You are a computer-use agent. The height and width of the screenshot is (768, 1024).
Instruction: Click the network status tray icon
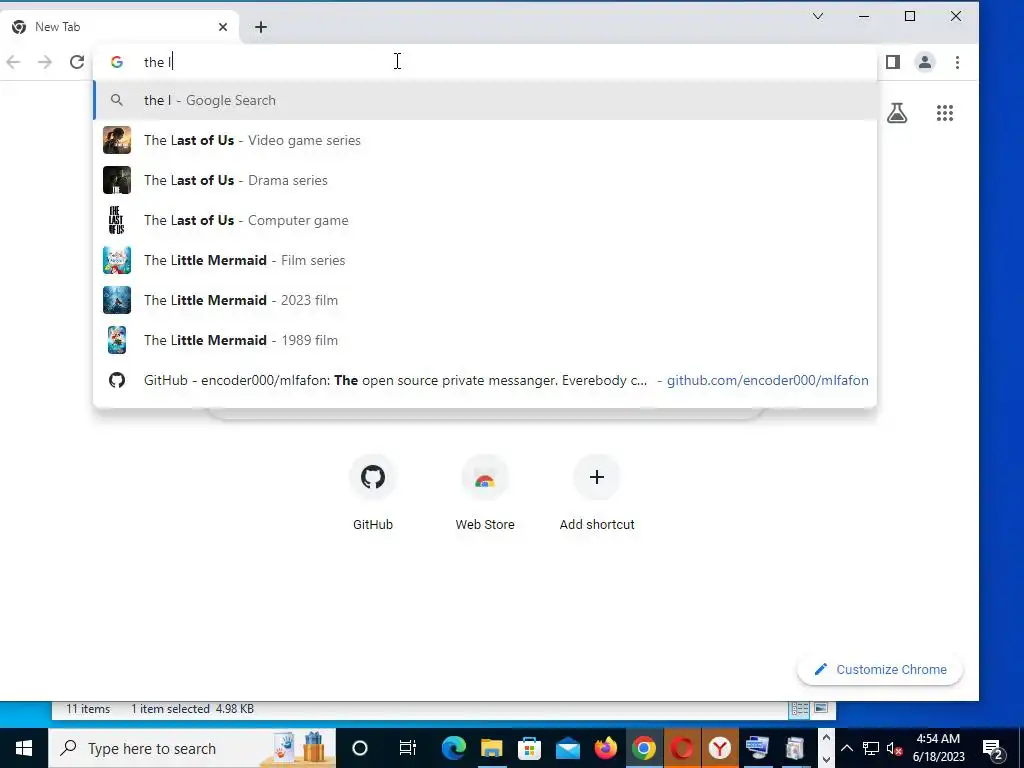coord(871,748)
